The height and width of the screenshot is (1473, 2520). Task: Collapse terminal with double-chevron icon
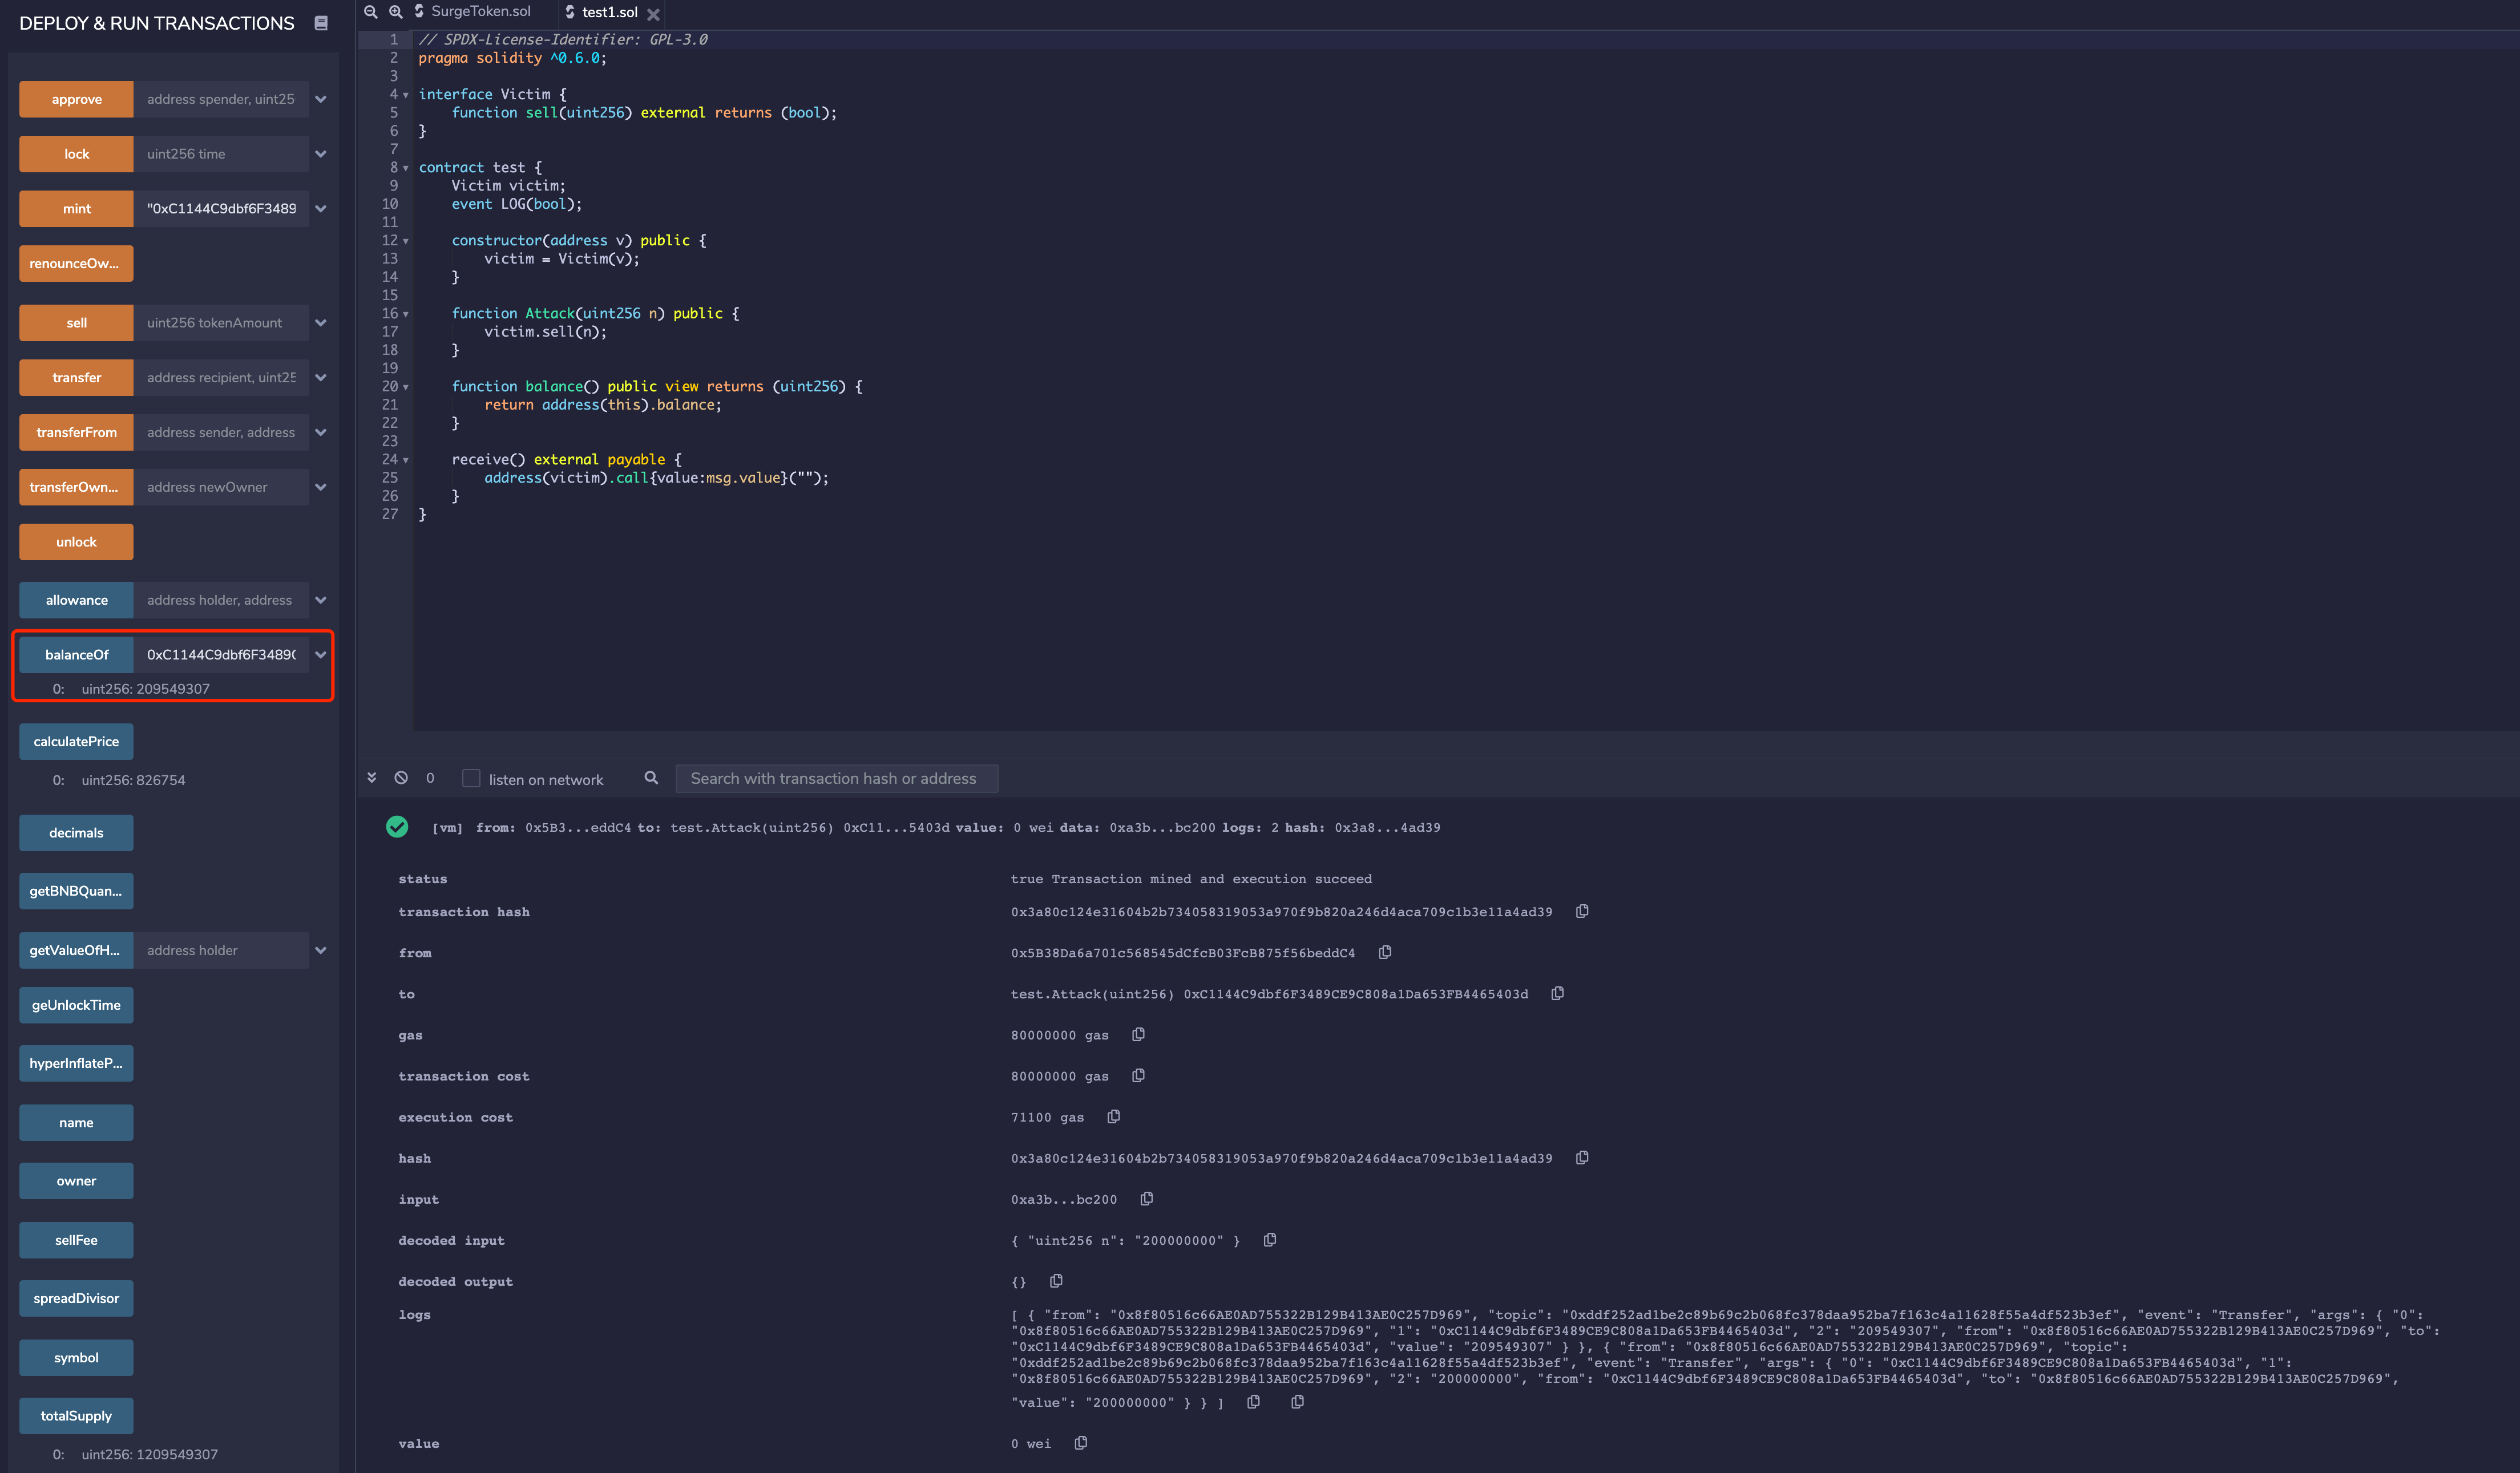(x=372, y=777)
